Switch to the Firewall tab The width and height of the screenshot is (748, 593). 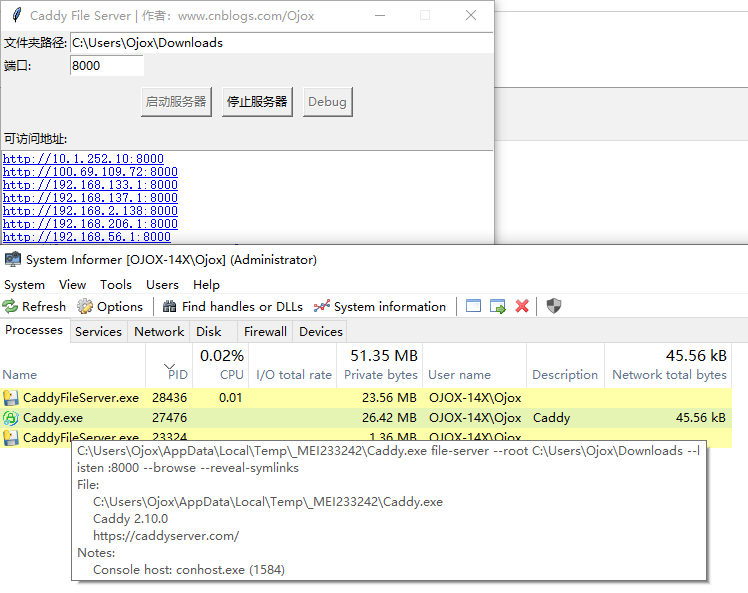[265, 332]
